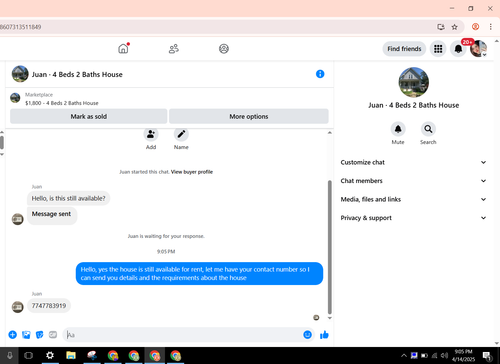Click the page scrollbar up arrow
500x364 pixels.
click(497, 41)
